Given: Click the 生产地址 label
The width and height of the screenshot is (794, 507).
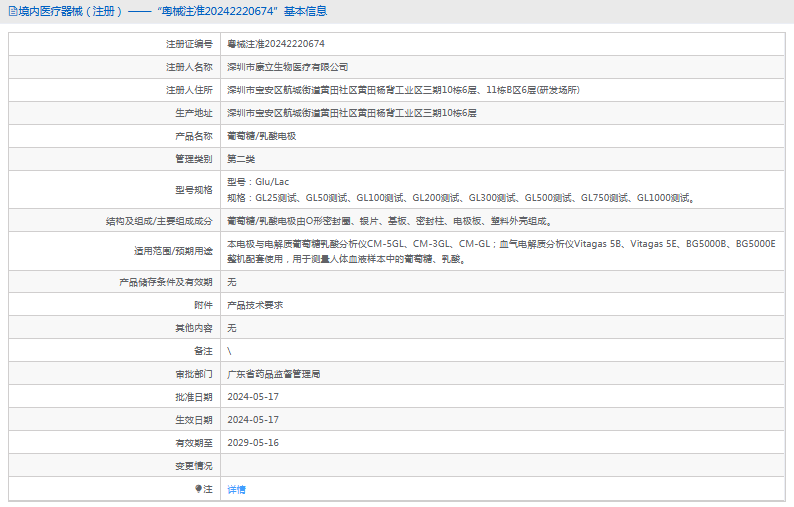Looking at the screenshot, I should click(x=194, y=113).
